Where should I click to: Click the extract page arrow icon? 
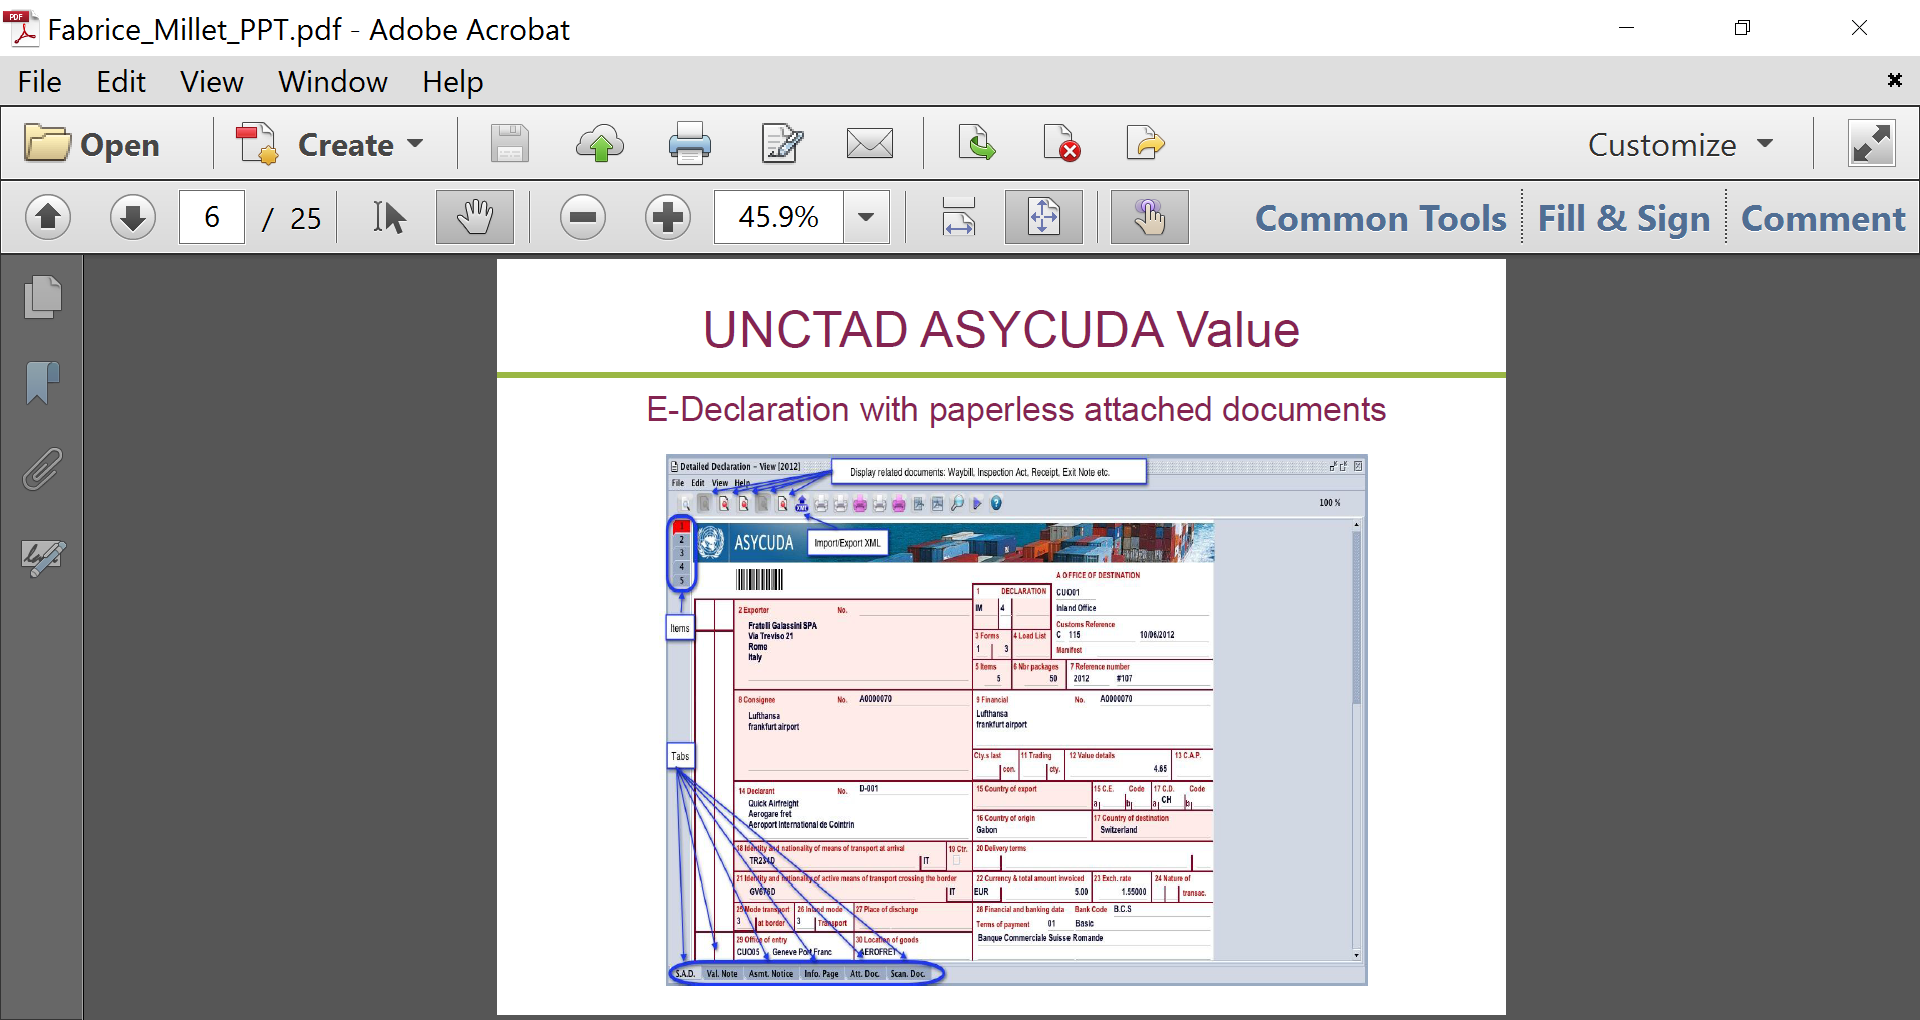(1145, 144)
